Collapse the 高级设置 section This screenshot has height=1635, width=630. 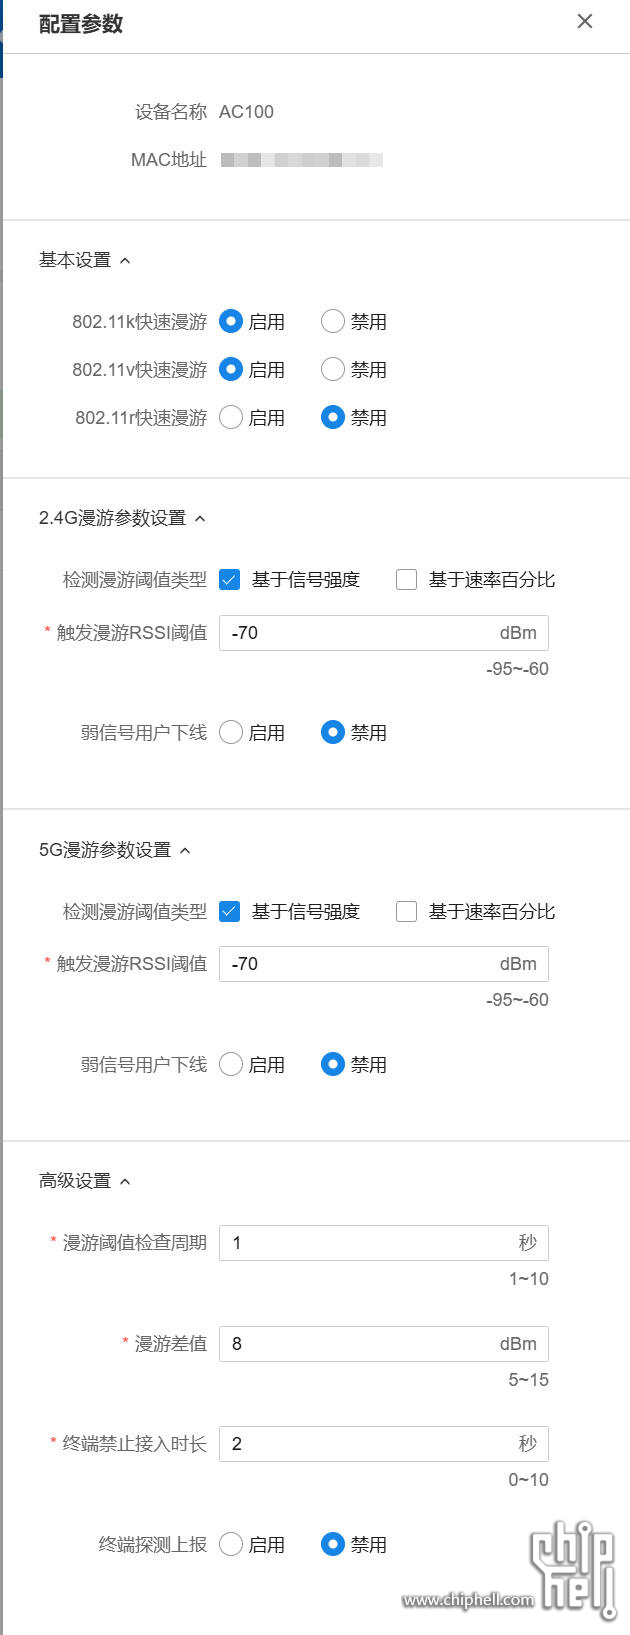(x=125, y=1182)
